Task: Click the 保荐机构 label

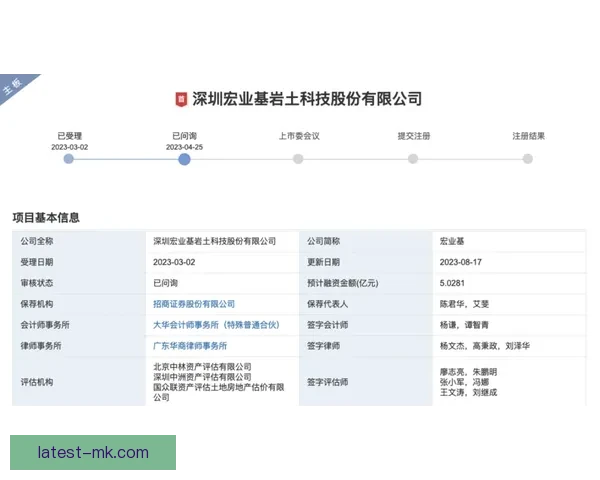Action: (37, 304)
